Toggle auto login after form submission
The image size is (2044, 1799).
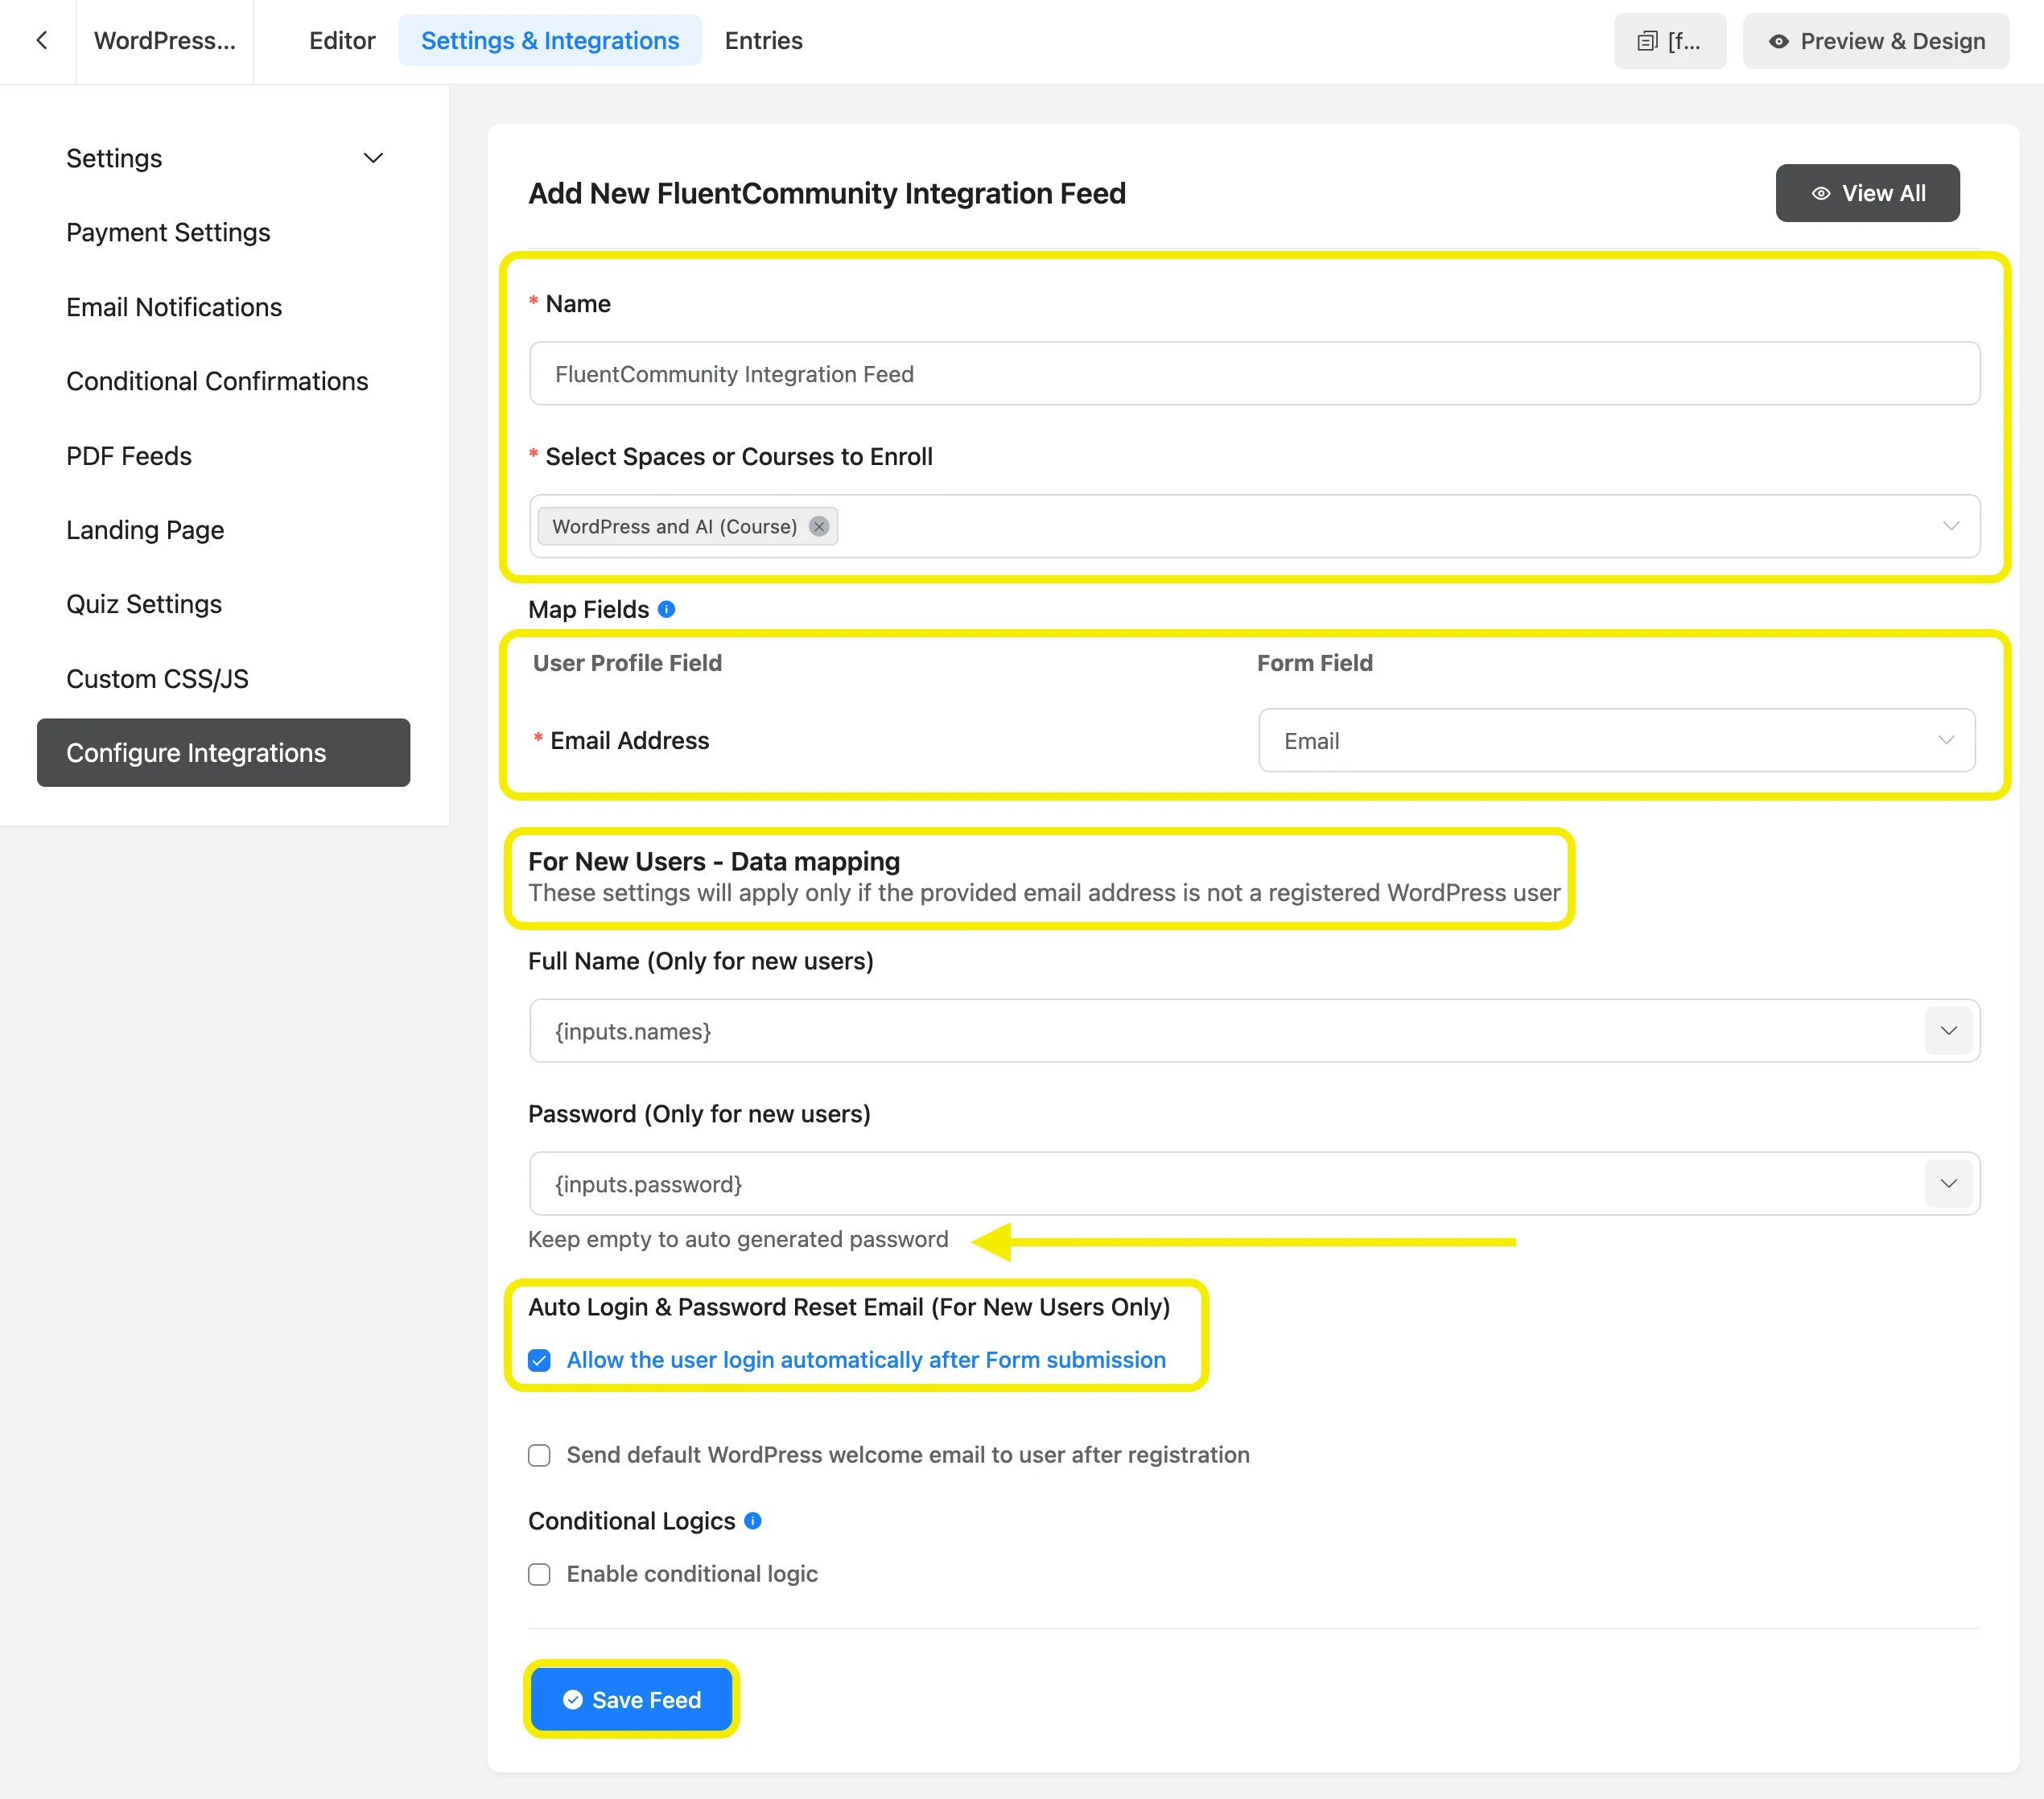click(x=539, y=1360)
